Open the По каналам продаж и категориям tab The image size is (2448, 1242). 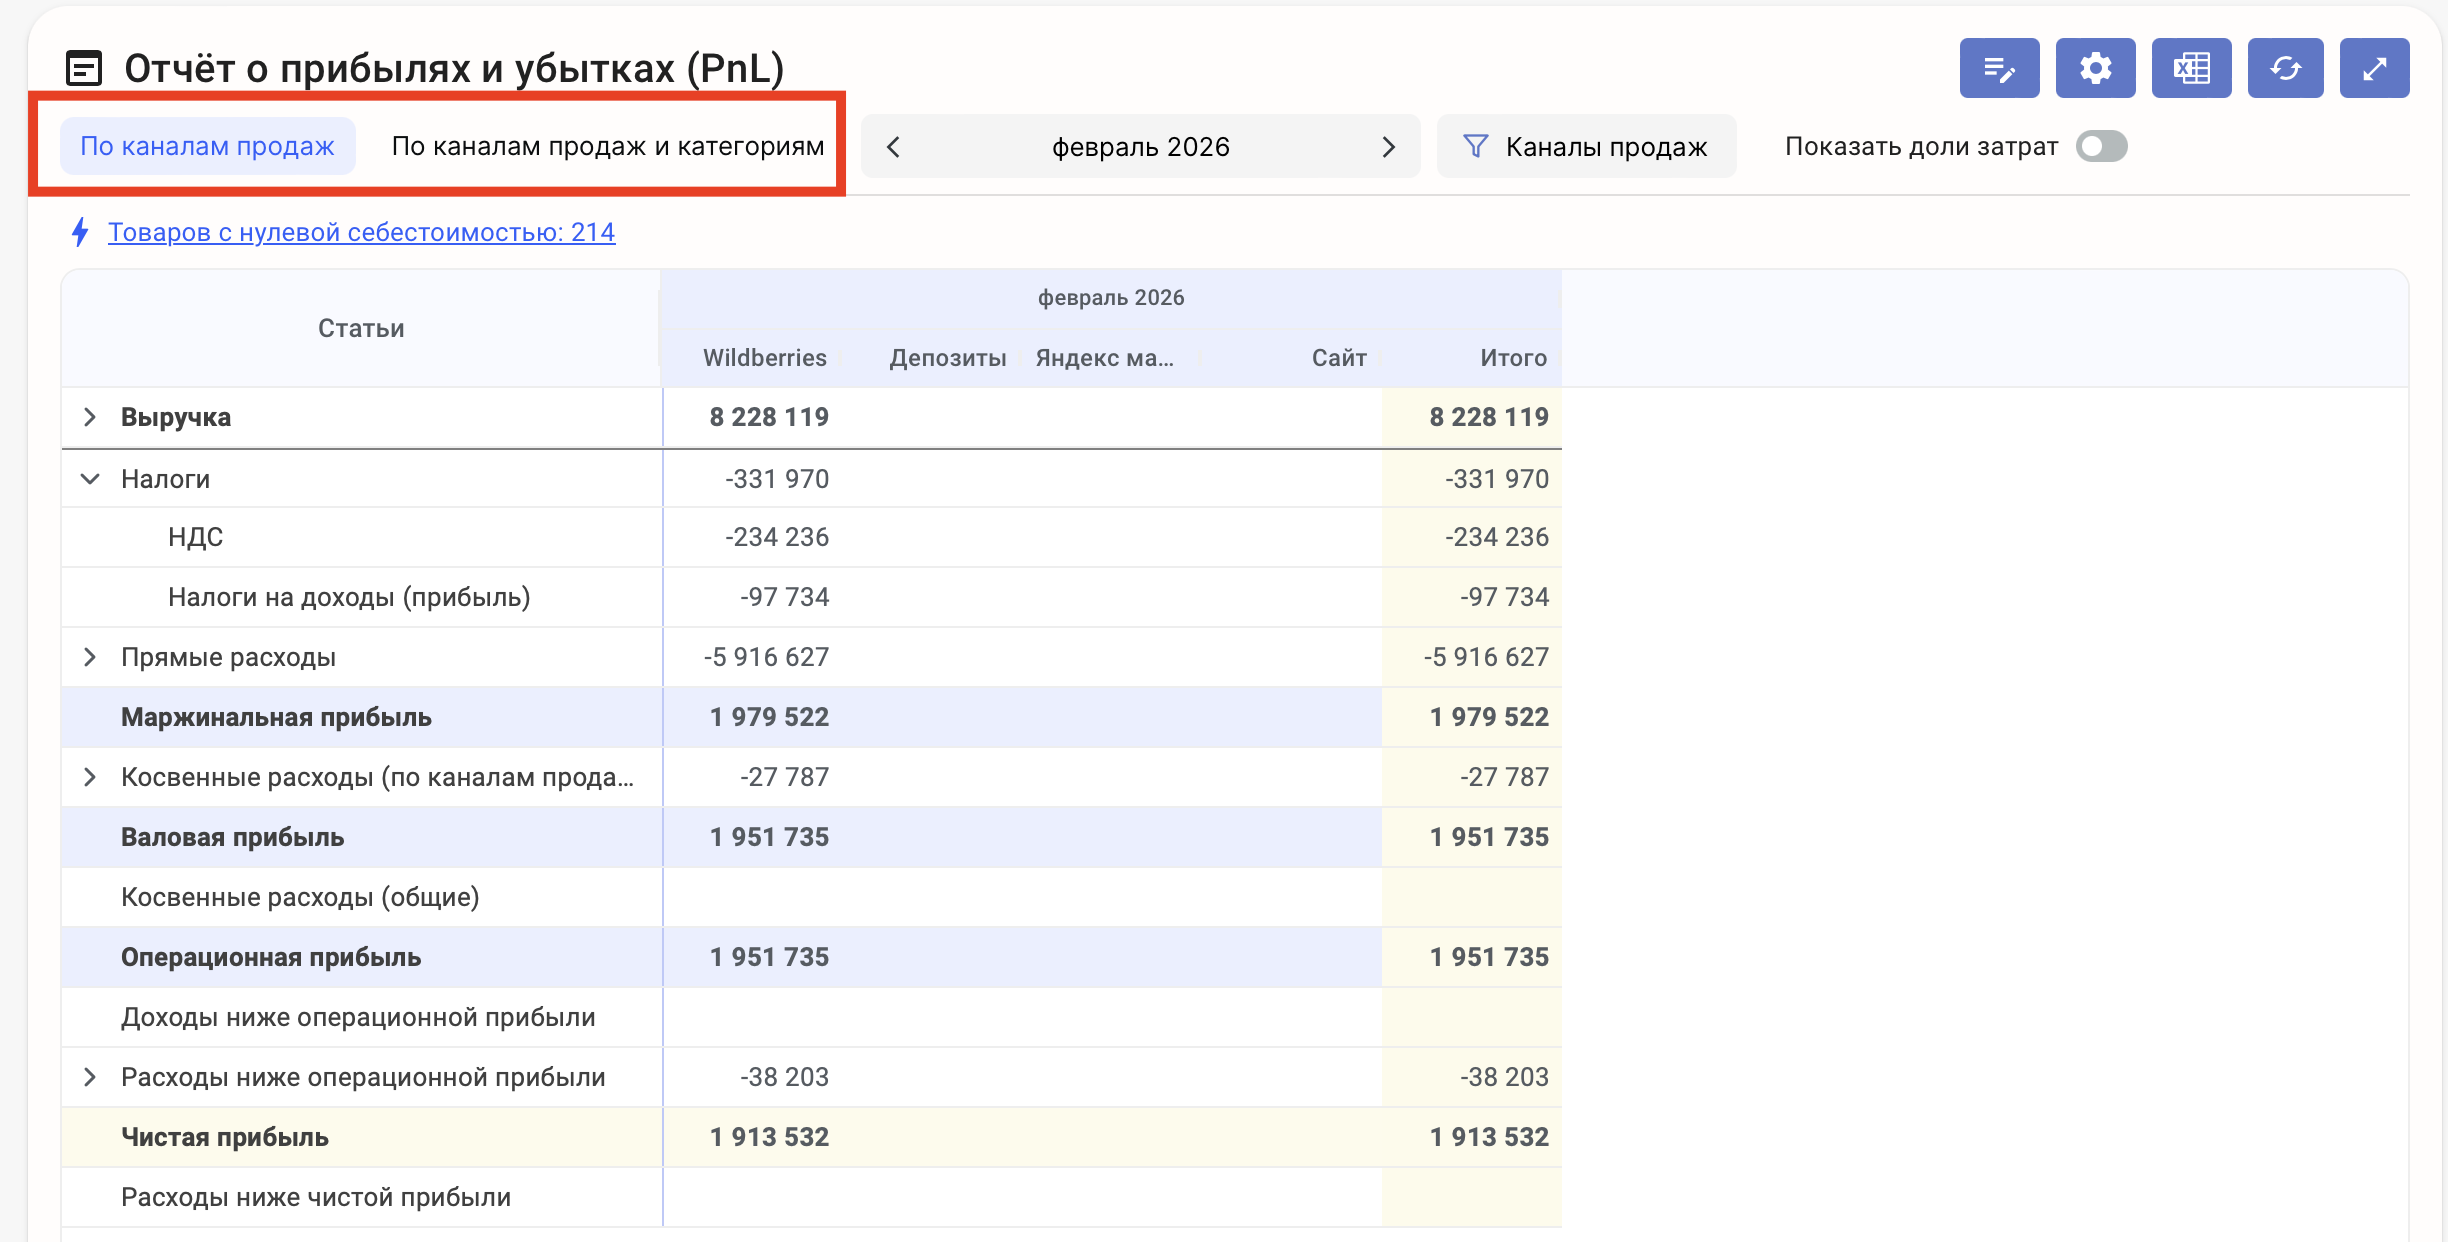607,146
